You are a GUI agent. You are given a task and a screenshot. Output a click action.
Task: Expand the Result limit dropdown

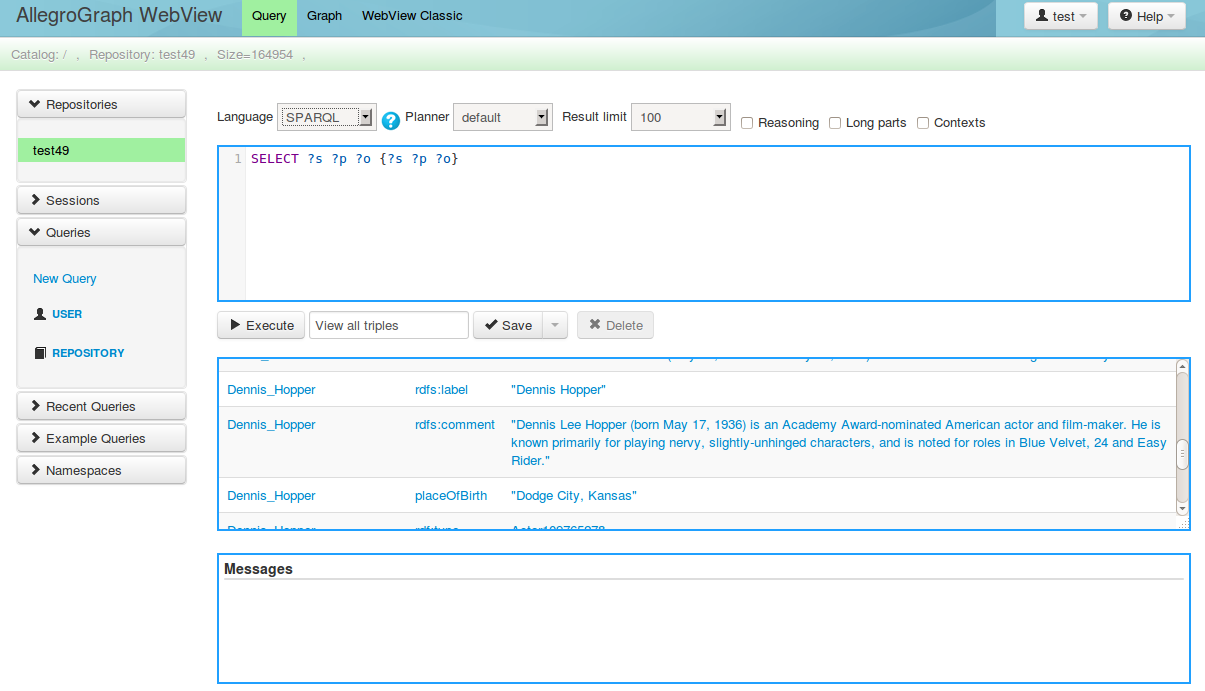[x=680, y=117]
